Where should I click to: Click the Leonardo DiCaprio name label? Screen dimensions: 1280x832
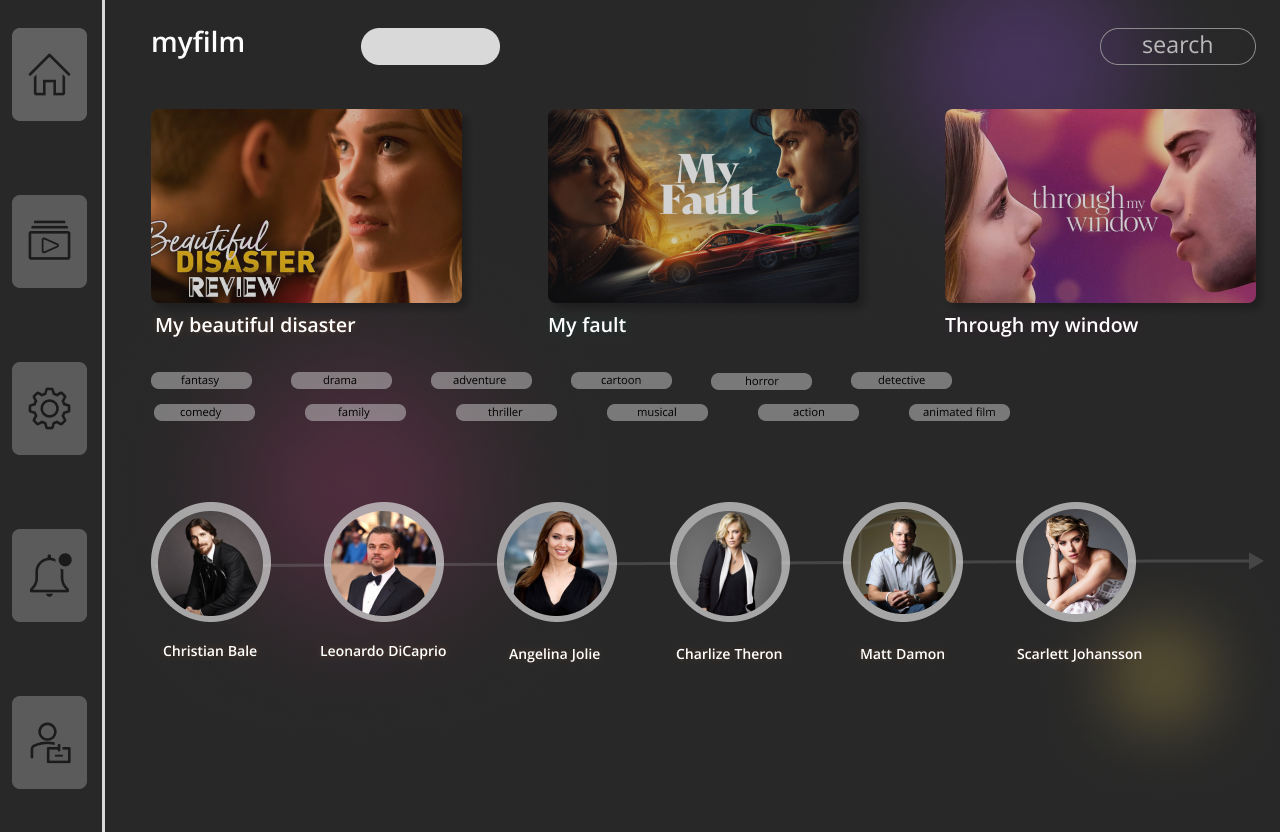383,651
